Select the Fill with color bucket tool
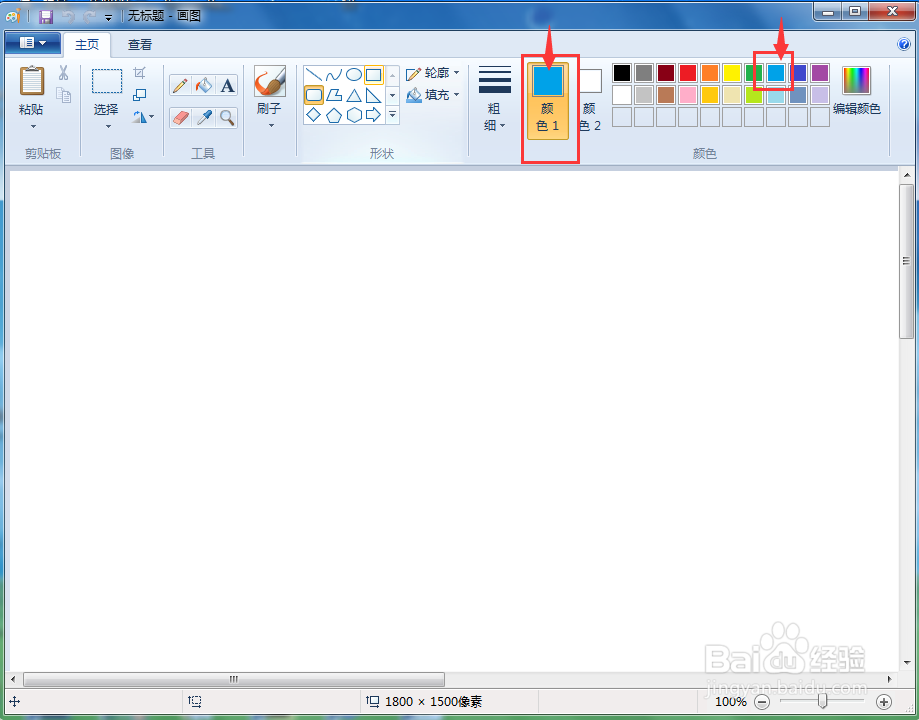This screenshot has width=919, height=720. 203,86
